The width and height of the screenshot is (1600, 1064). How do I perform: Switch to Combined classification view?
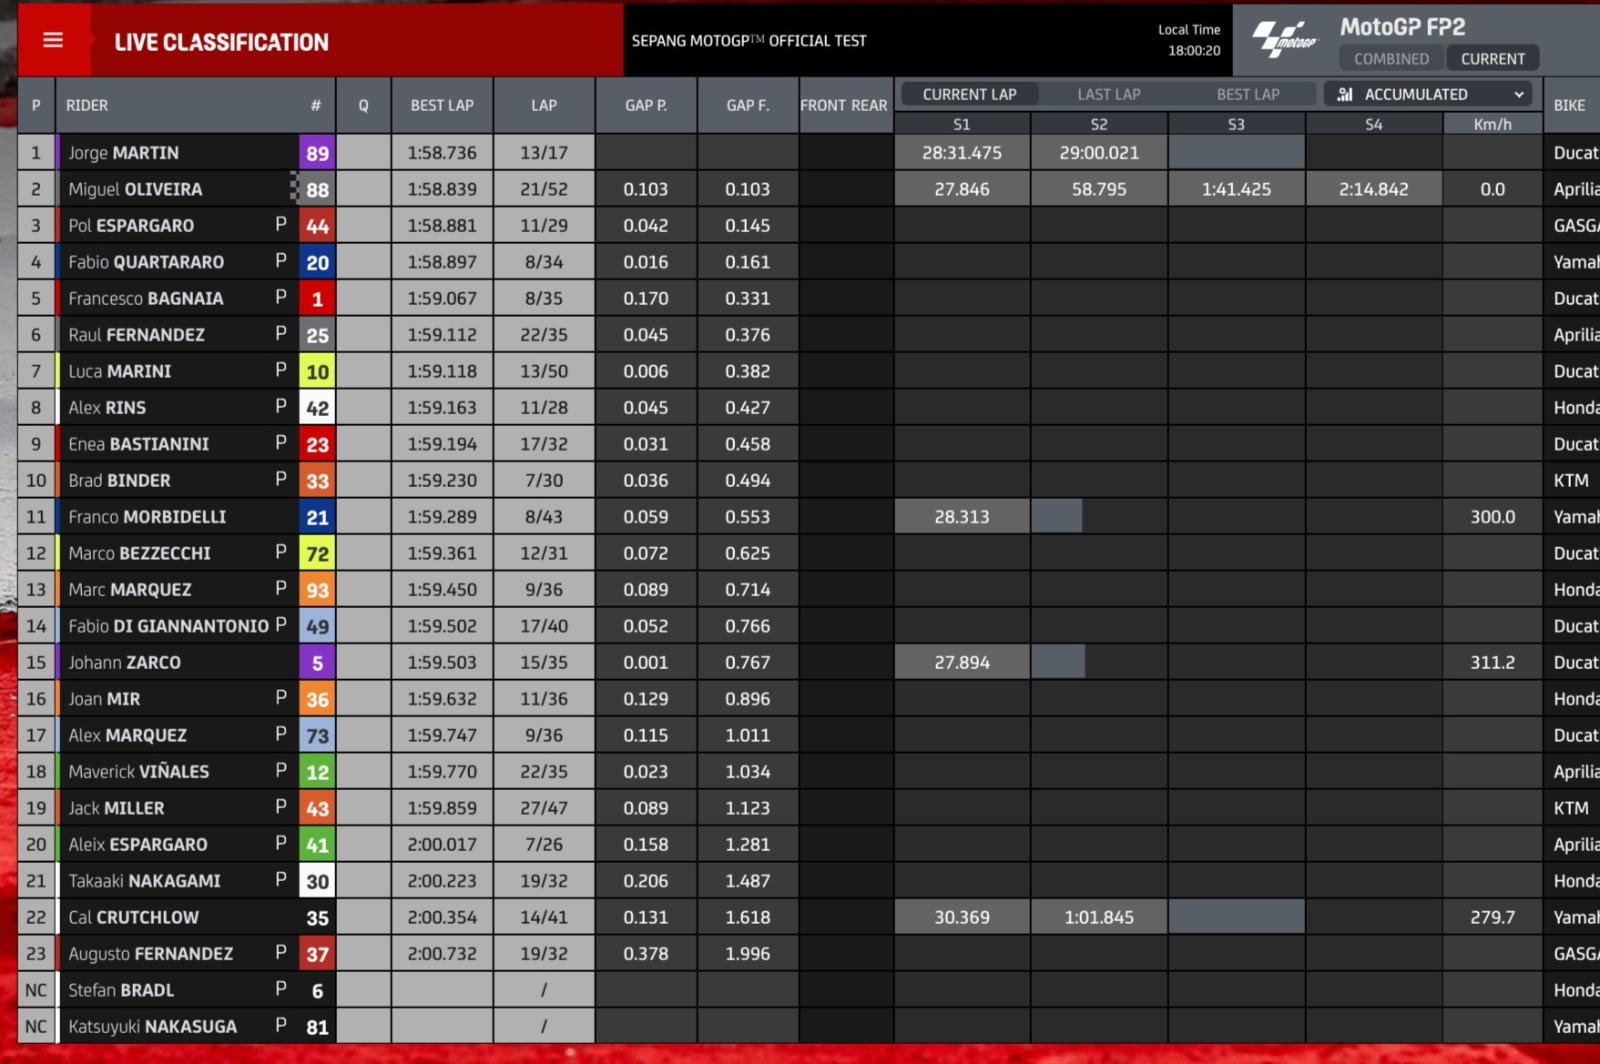tap(1391, 59)
